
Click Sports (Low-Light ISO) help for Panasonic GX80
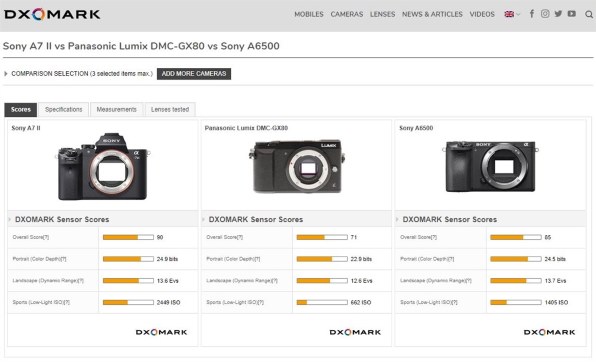coord(261,302)
